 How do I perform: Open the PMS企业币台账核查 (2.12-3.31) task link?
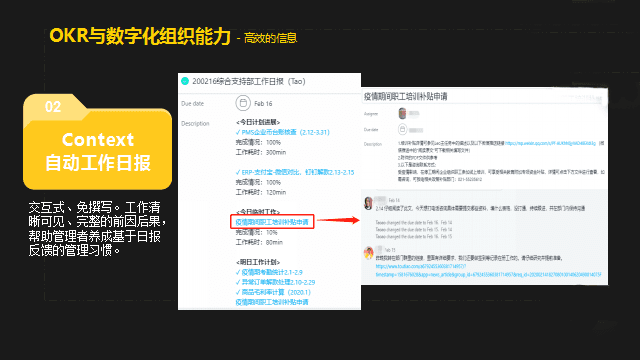282,132
